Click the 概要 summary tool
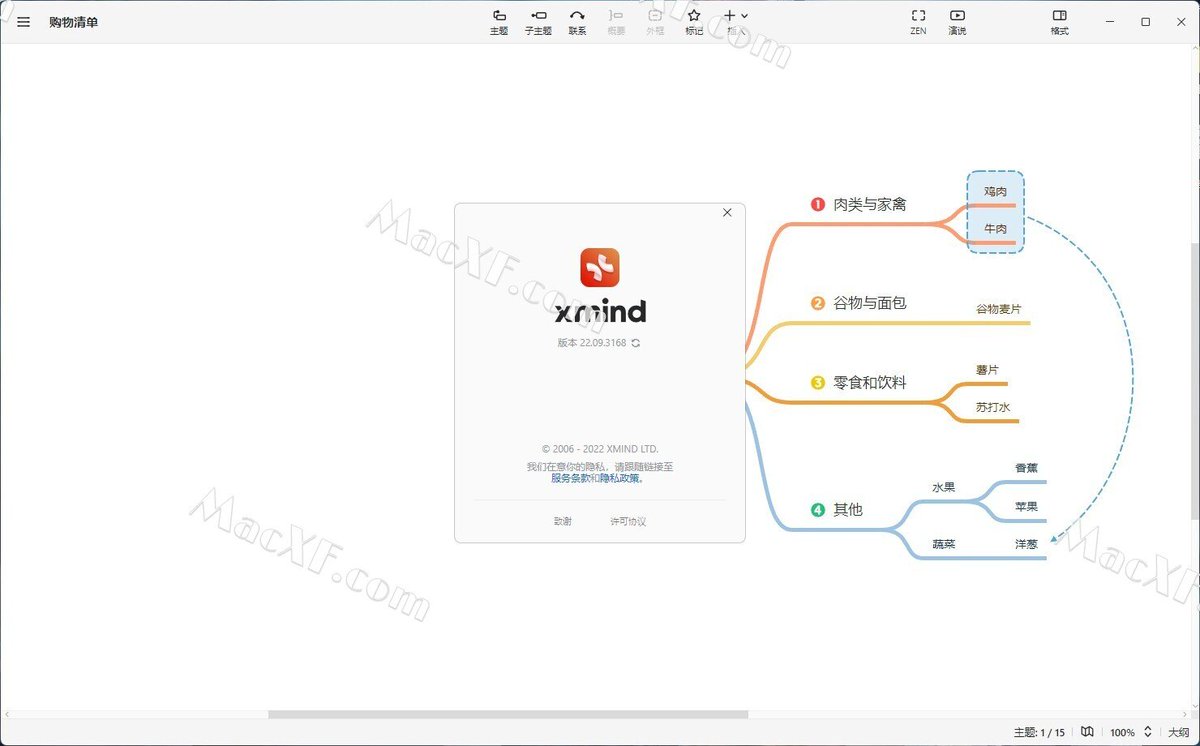The height and width of the screenshot is (746, 1200). click(x=616, y=21)
